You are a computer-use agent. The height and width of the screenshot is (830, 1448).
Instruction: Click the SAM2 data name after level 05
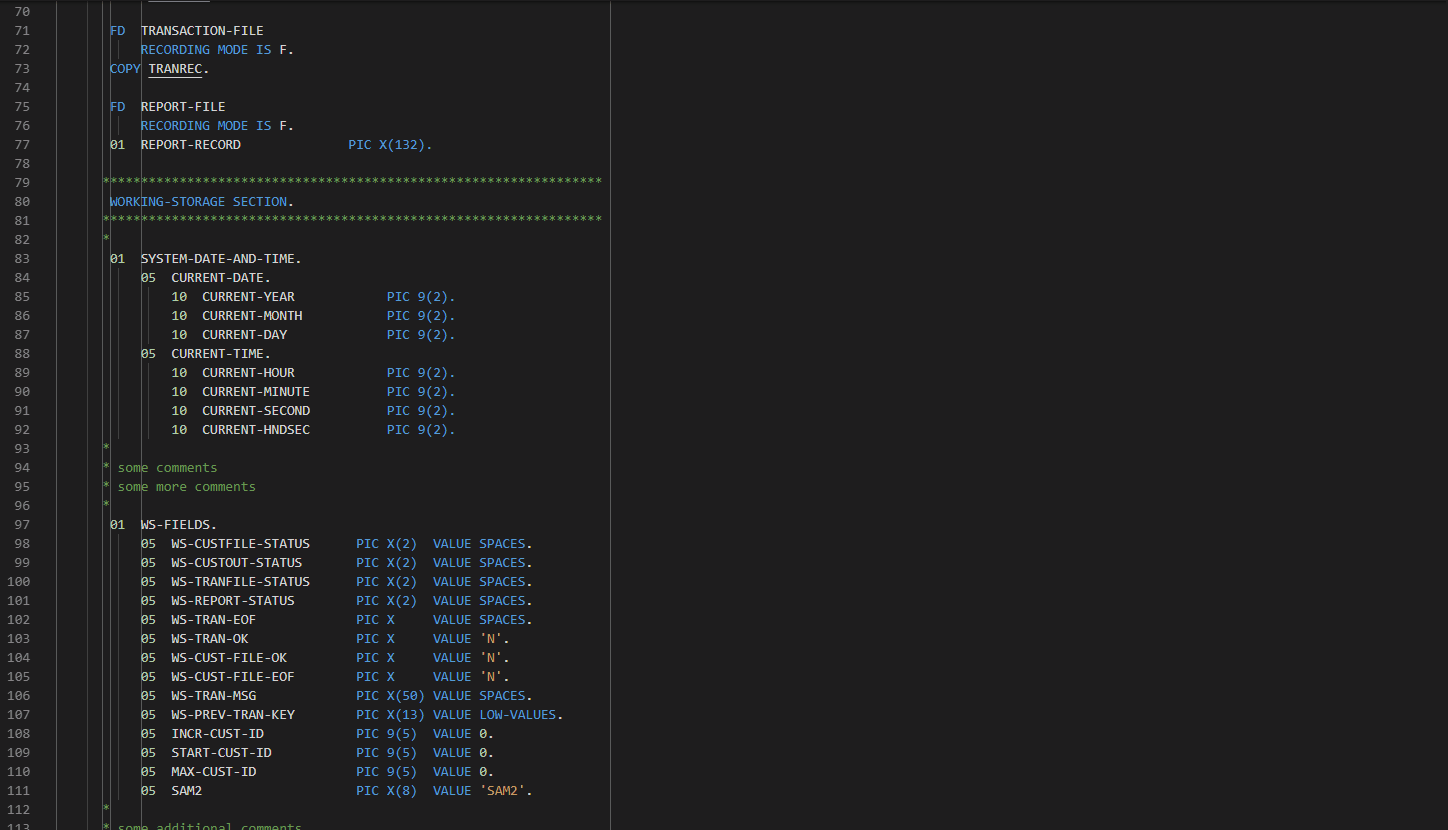[186, 791]
